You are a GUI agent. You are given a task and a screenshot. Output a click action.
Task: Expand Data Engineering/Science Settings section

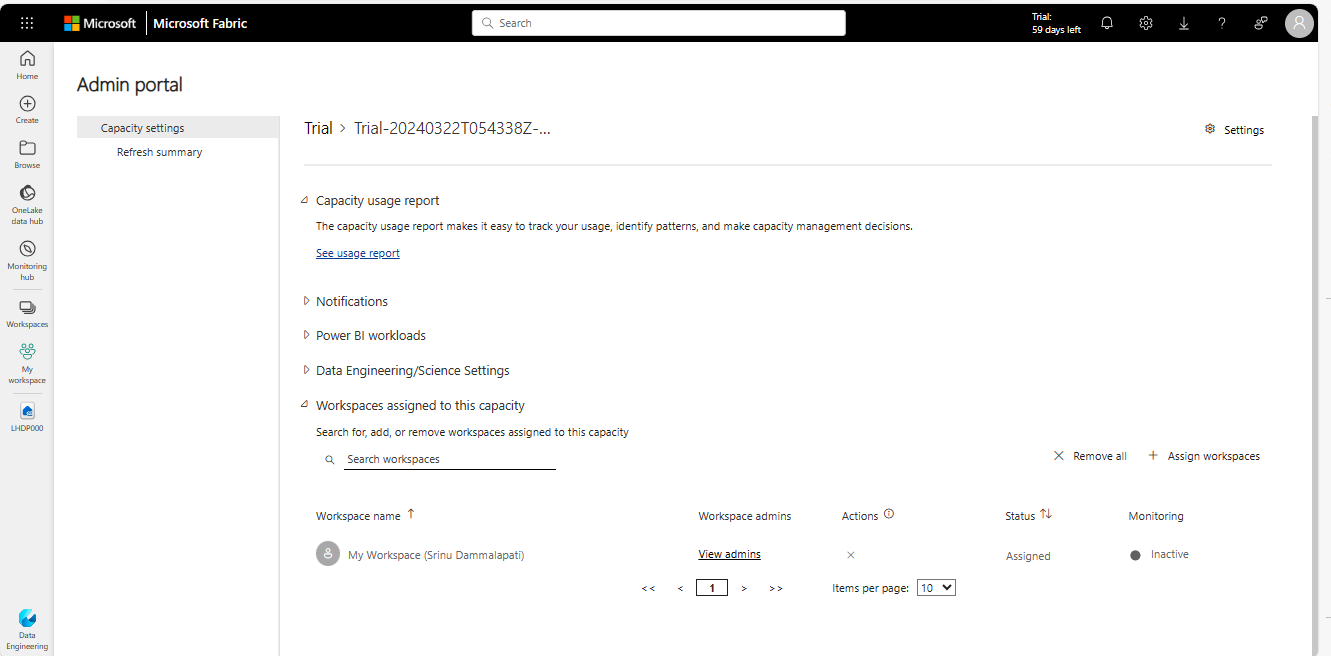[306, 370]
